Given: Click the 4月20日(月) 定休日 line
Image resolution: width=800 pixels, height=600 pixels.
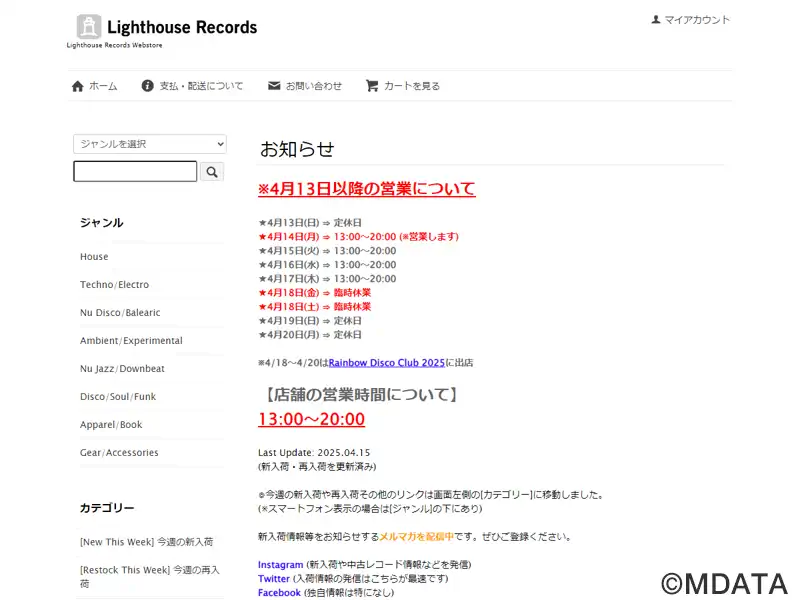Looking at the screenshot, I should tap(310, 335).
